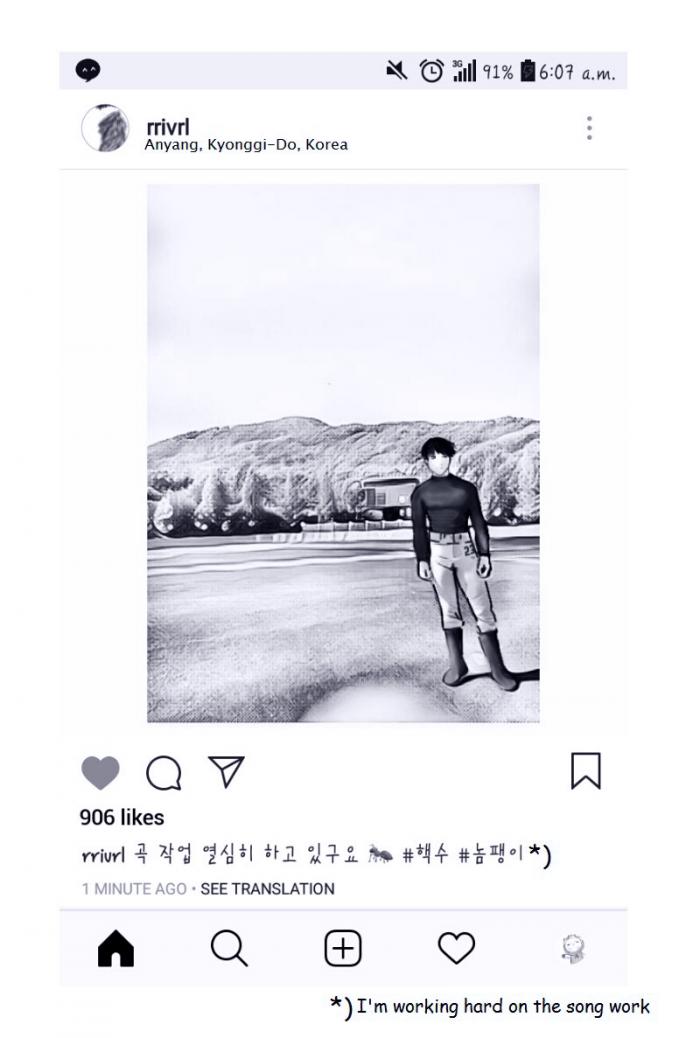
Task: Open the rrivrl username in post header
Action: [168, 126]
